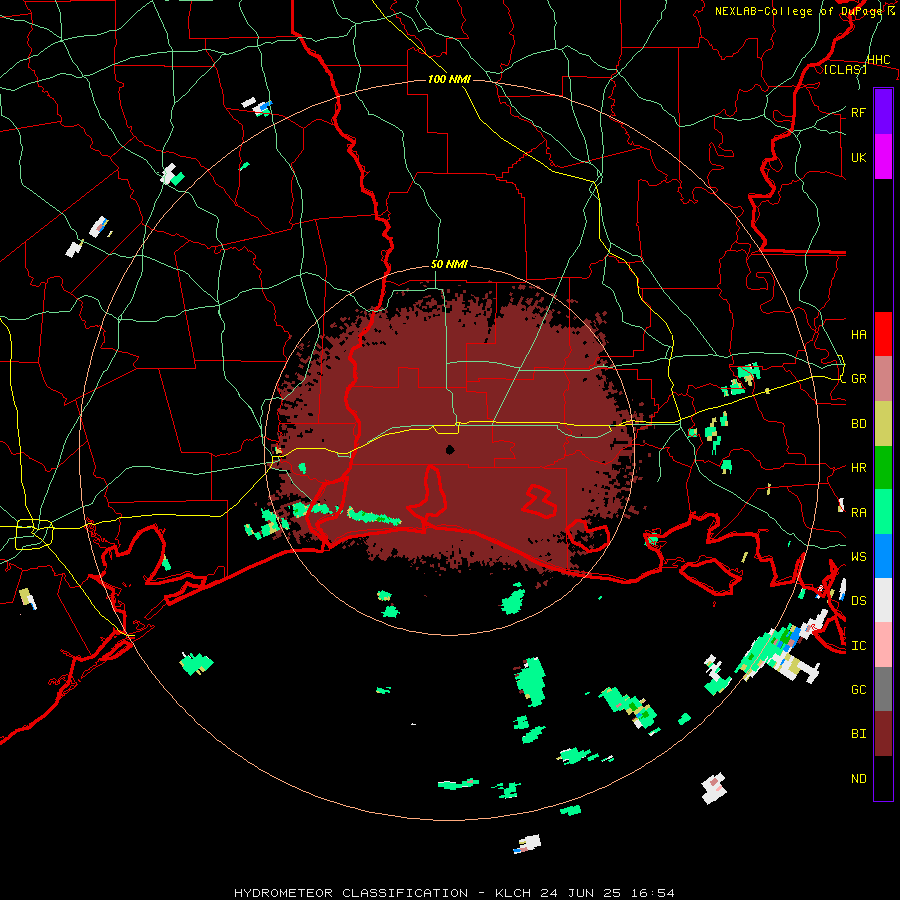Click the "50 NMI" range ring label

[449, 264]
